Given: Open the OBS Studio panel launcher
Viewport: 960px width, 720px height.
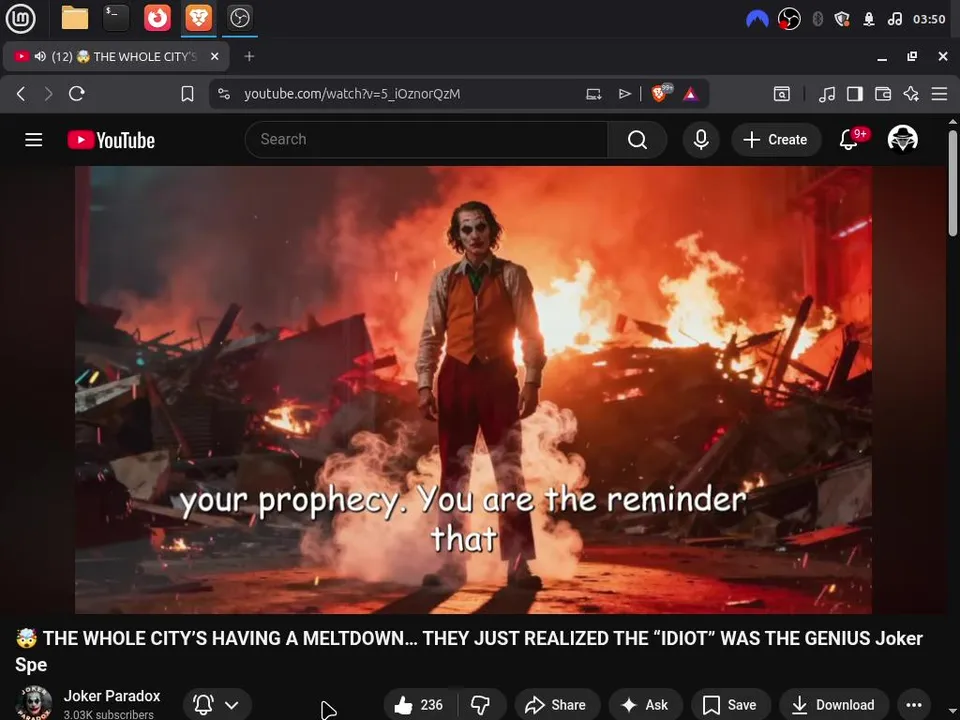Looking at the screenshot, I should [239, 18].
